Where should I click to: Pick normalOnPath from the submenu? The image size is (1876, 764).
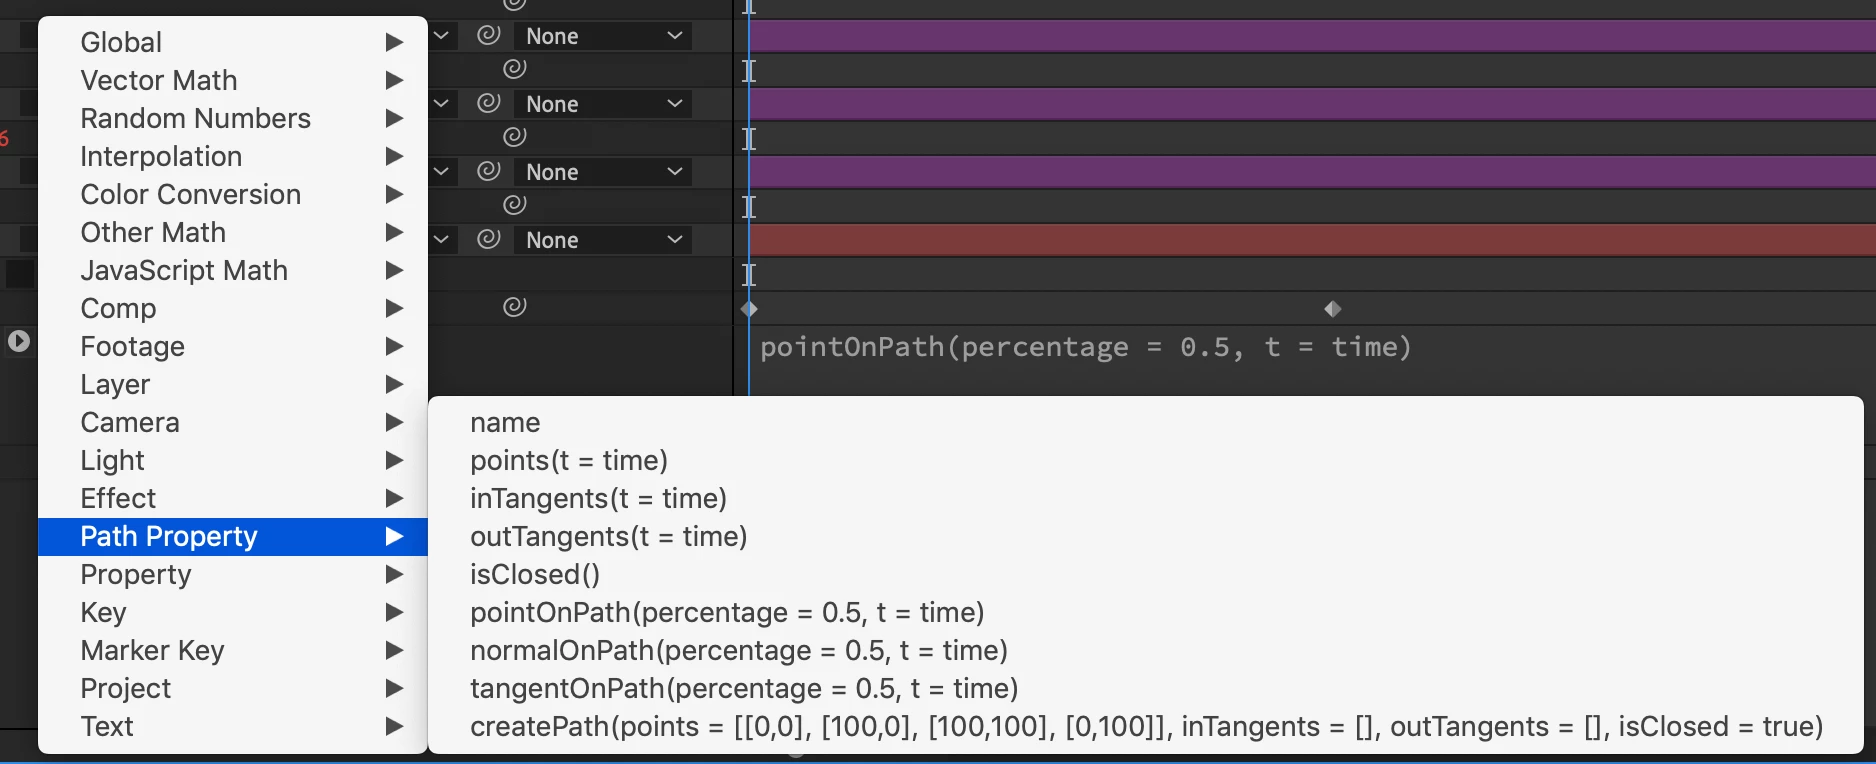tap(738, 650)
